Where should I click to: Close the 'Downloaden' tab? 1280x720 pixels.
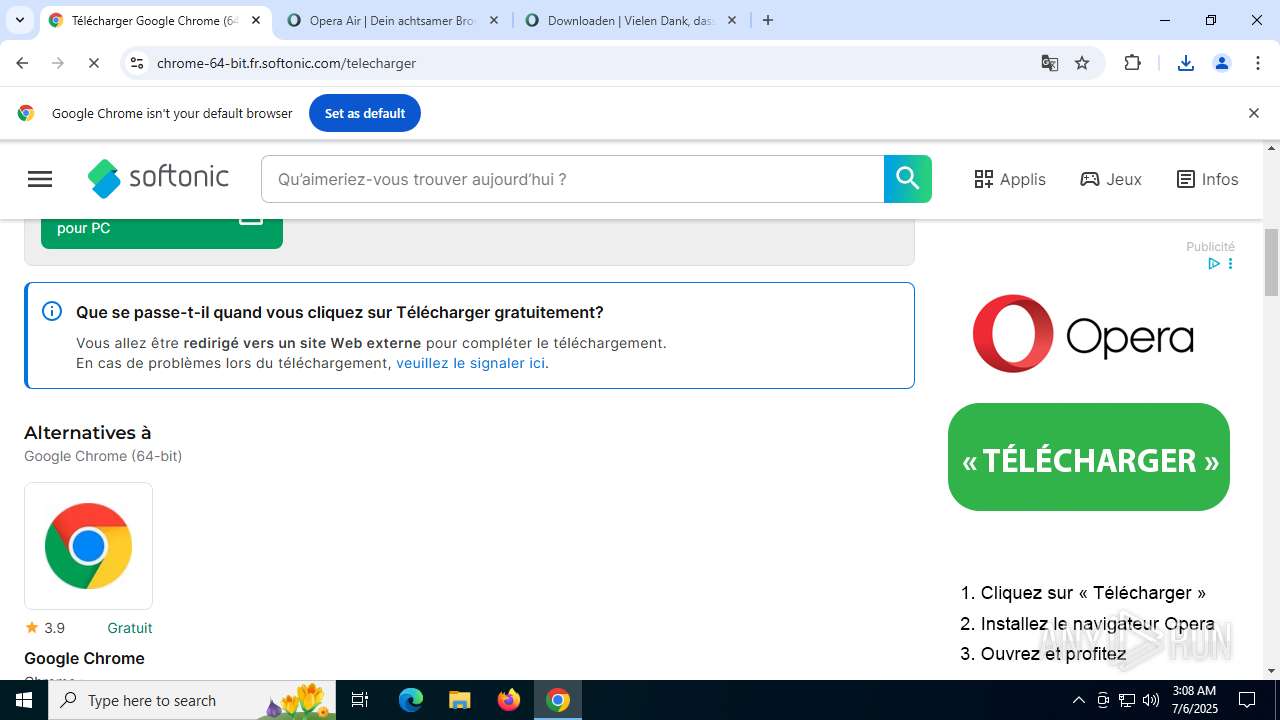click(732, 20)
